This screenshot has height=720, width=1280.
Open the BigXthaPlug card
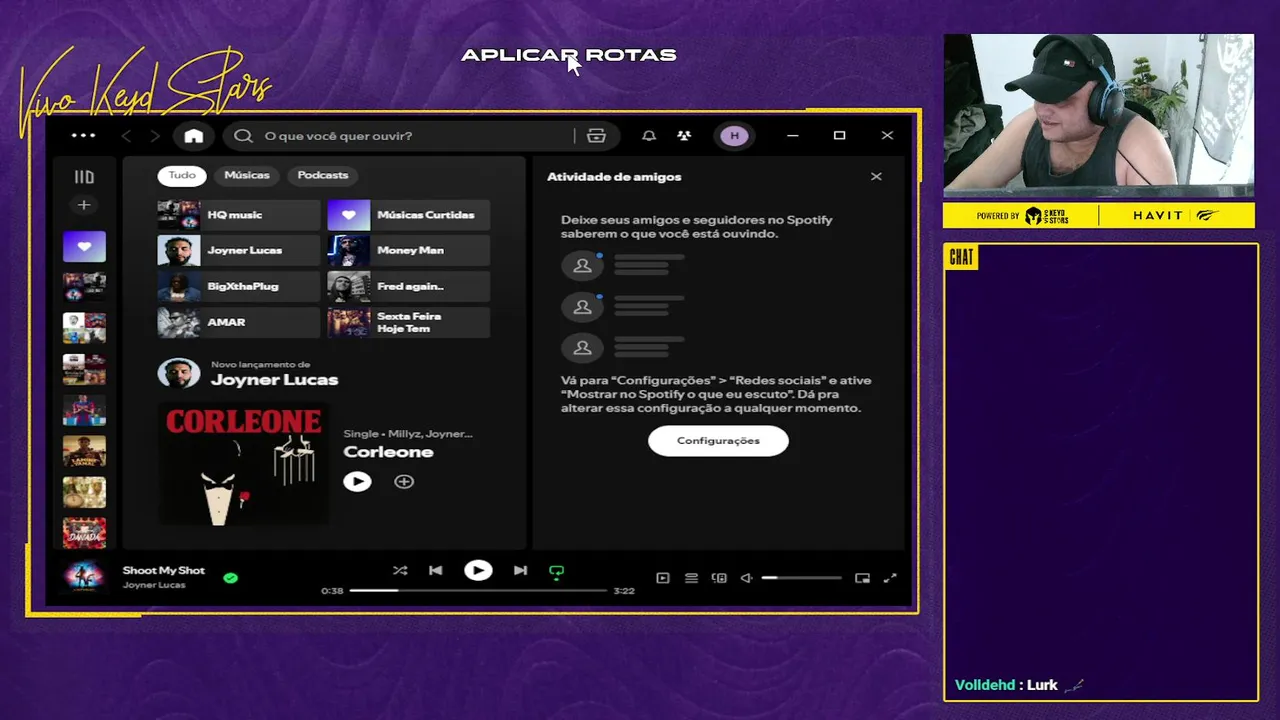[x=238, y=287]
